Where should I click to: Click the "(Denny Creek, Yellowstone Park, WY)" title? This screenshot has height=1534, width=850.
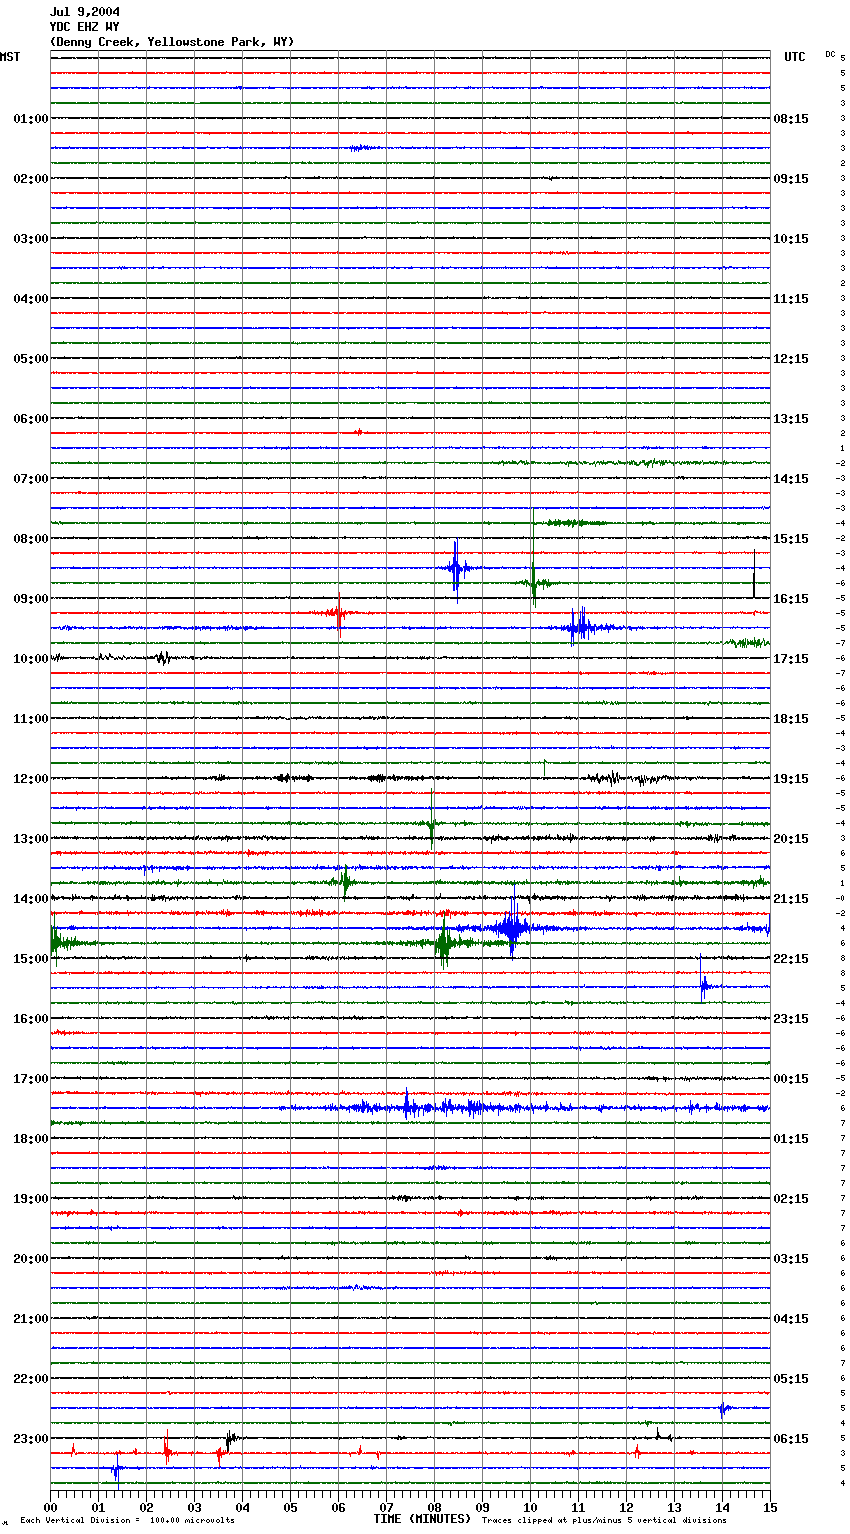pos(172,42)
